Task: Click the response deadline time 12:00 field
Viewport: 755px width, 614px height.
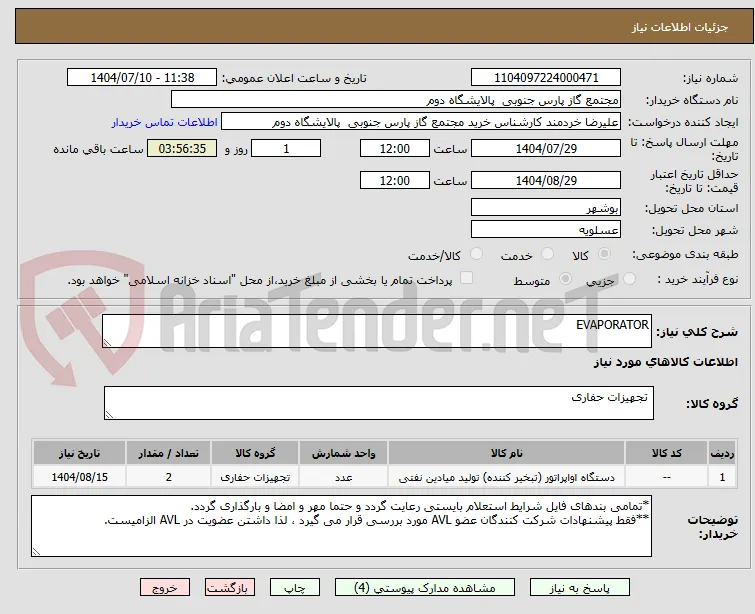Action: coord(394,148)
